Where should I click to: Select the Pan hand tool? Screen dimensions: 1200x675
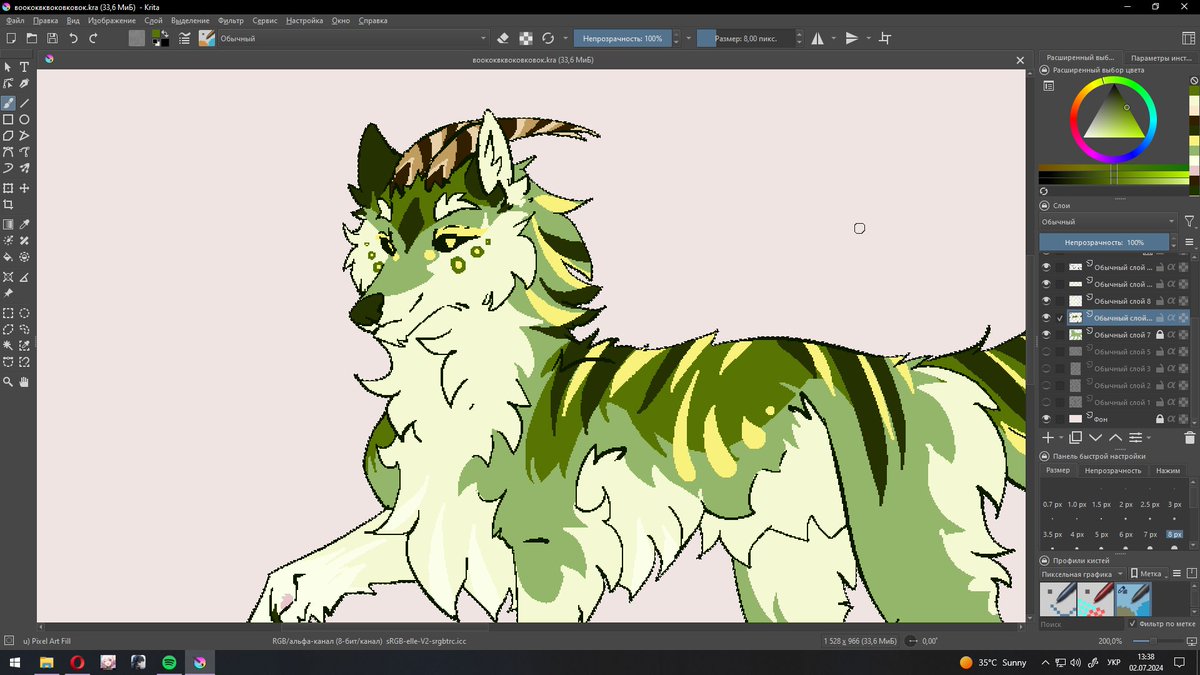(x=25, y=382)
